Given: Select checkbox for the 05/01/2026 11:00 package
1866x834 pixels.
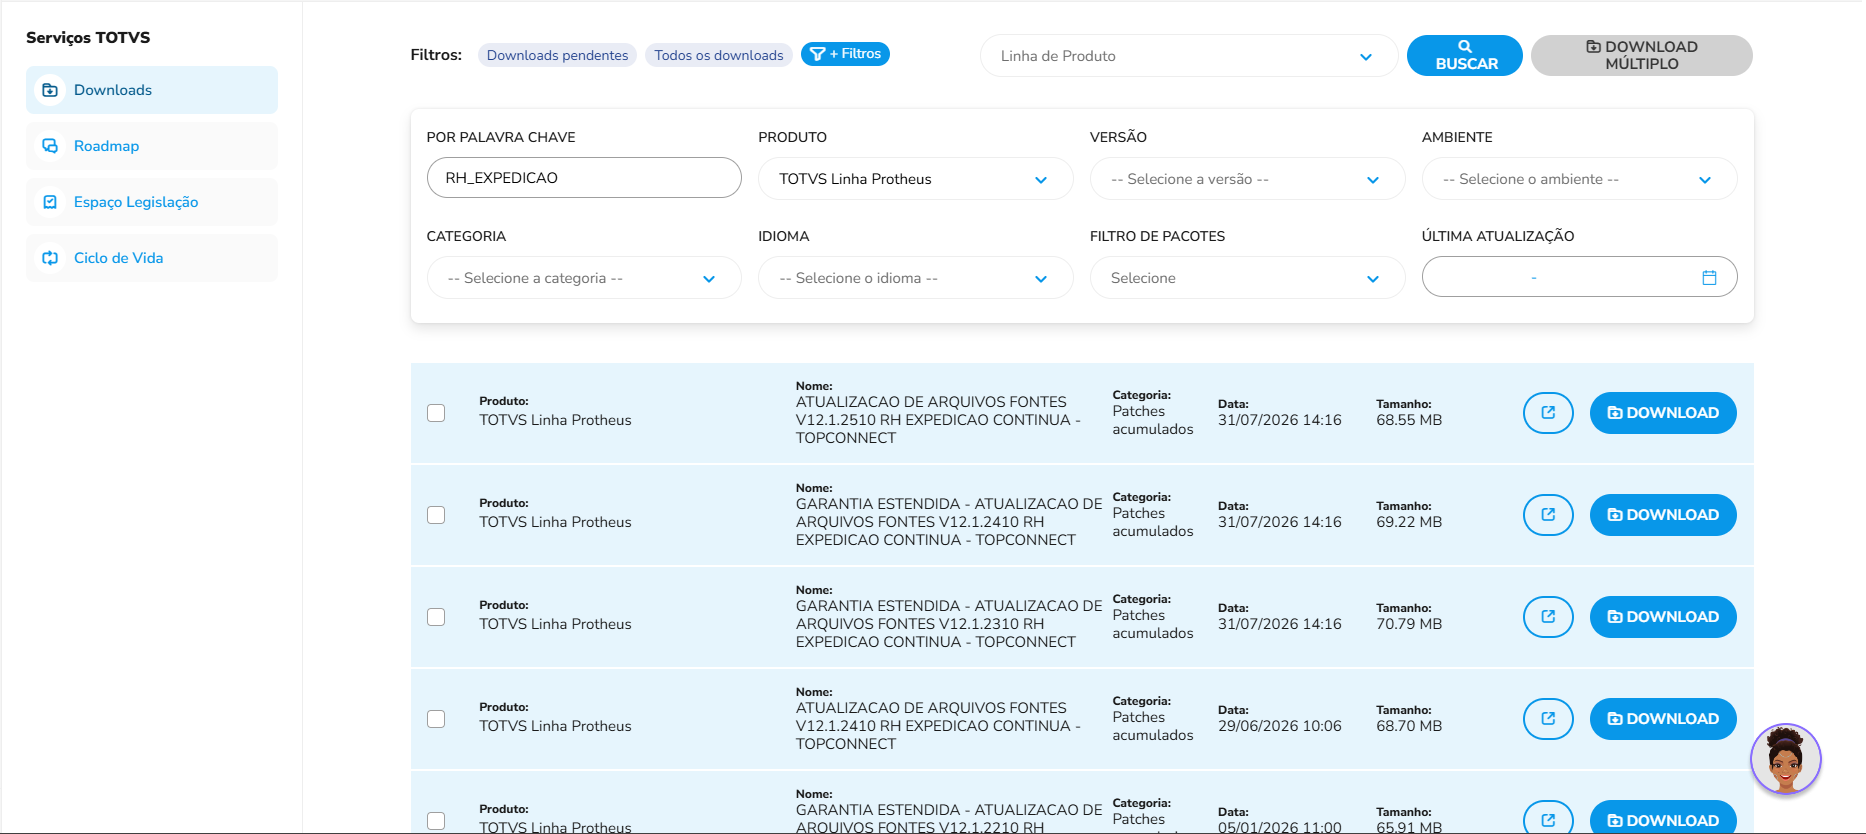Looking at the screenshot, I should coord(436,821).
